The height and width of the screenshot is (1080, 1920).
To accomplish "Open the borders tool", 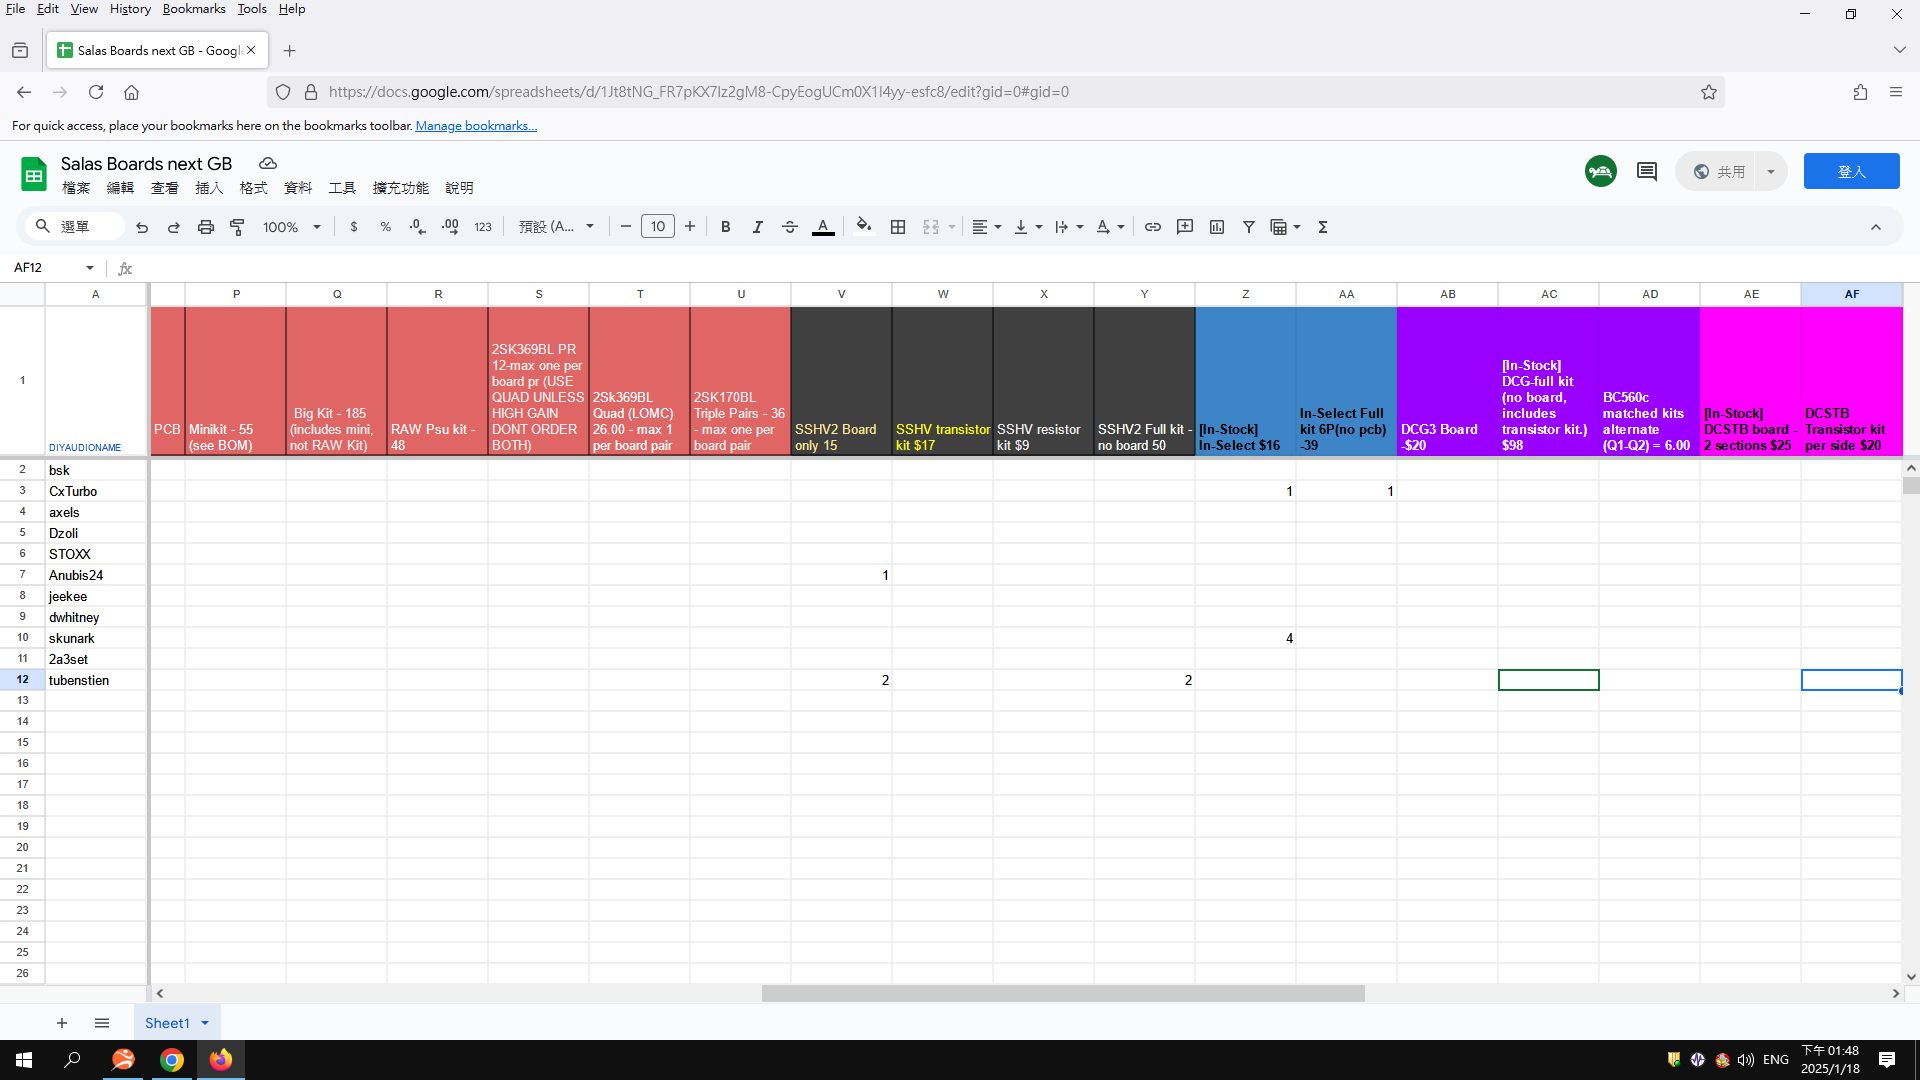I will tap(898, 227).
